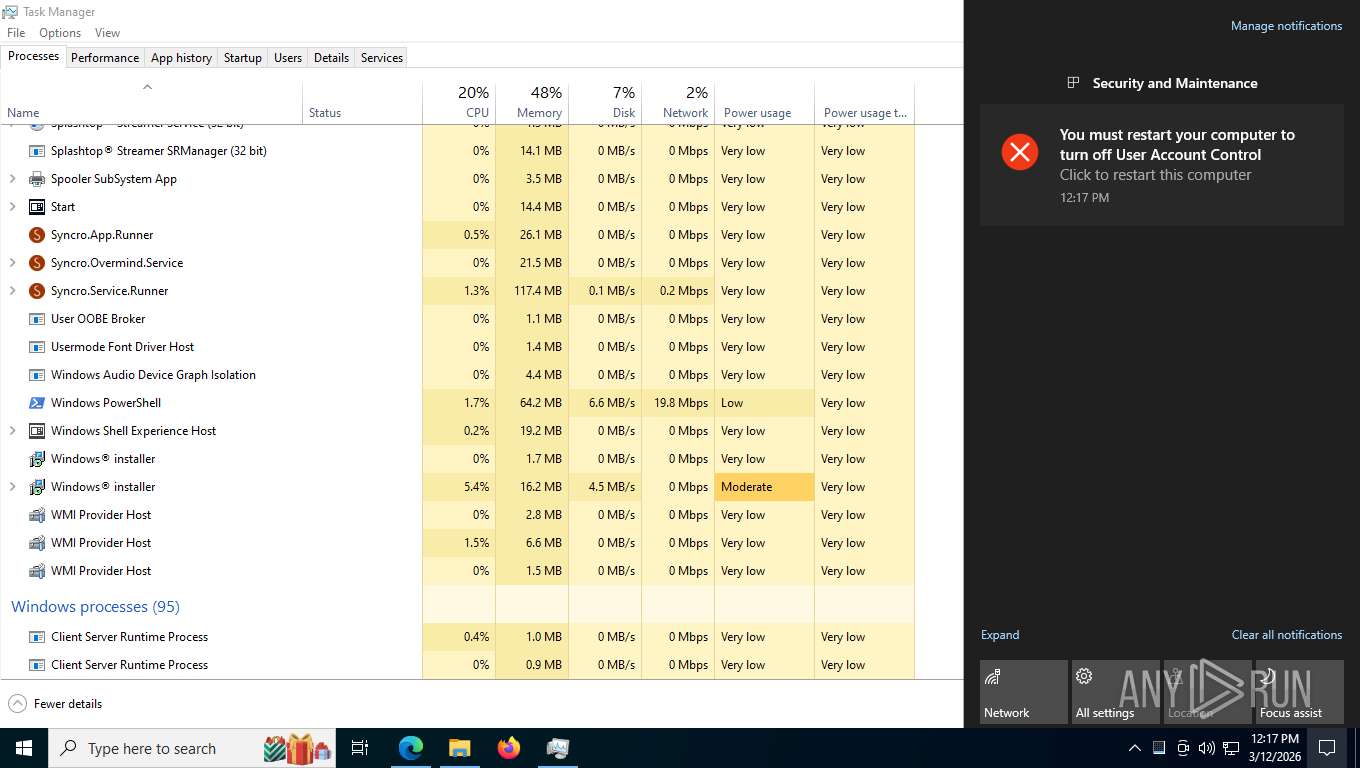Click the volume icon in system tray

pyautogui.click(x=1207, y=747)
